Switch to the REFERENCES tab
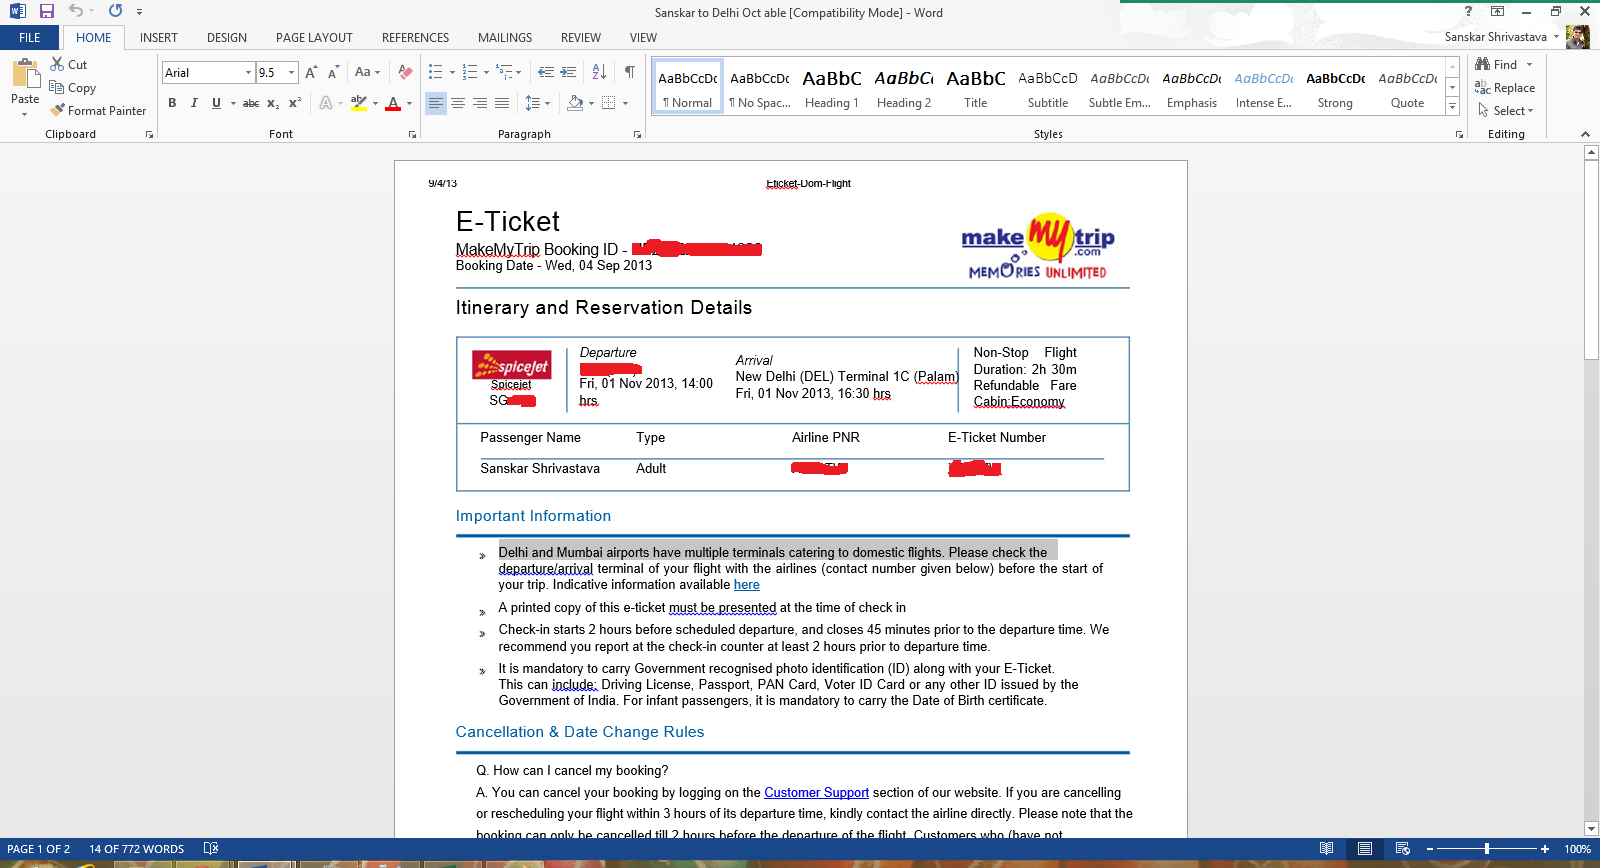 coord(415,37)
